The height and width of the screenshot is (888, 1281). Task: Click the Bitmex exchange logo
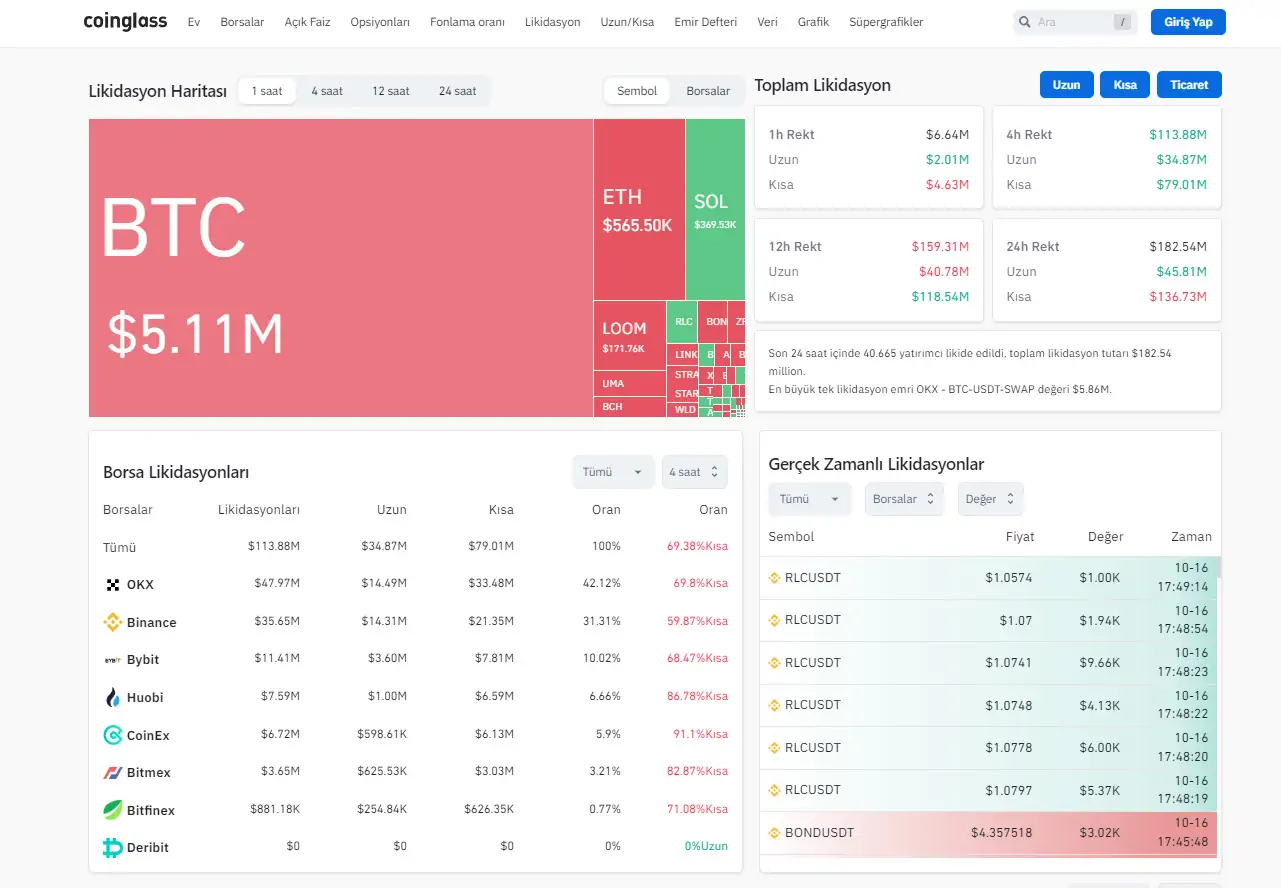[x=112, y=772]
